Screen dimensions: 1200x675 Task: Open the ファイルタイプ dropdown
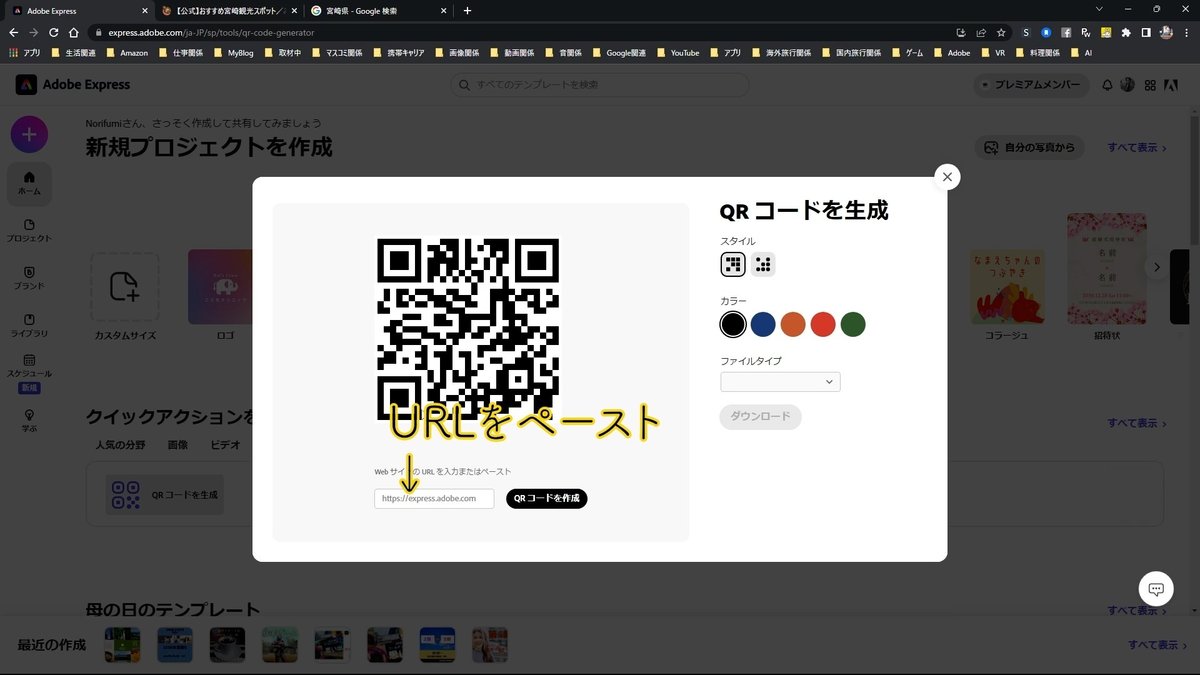[x=780, y=381]
